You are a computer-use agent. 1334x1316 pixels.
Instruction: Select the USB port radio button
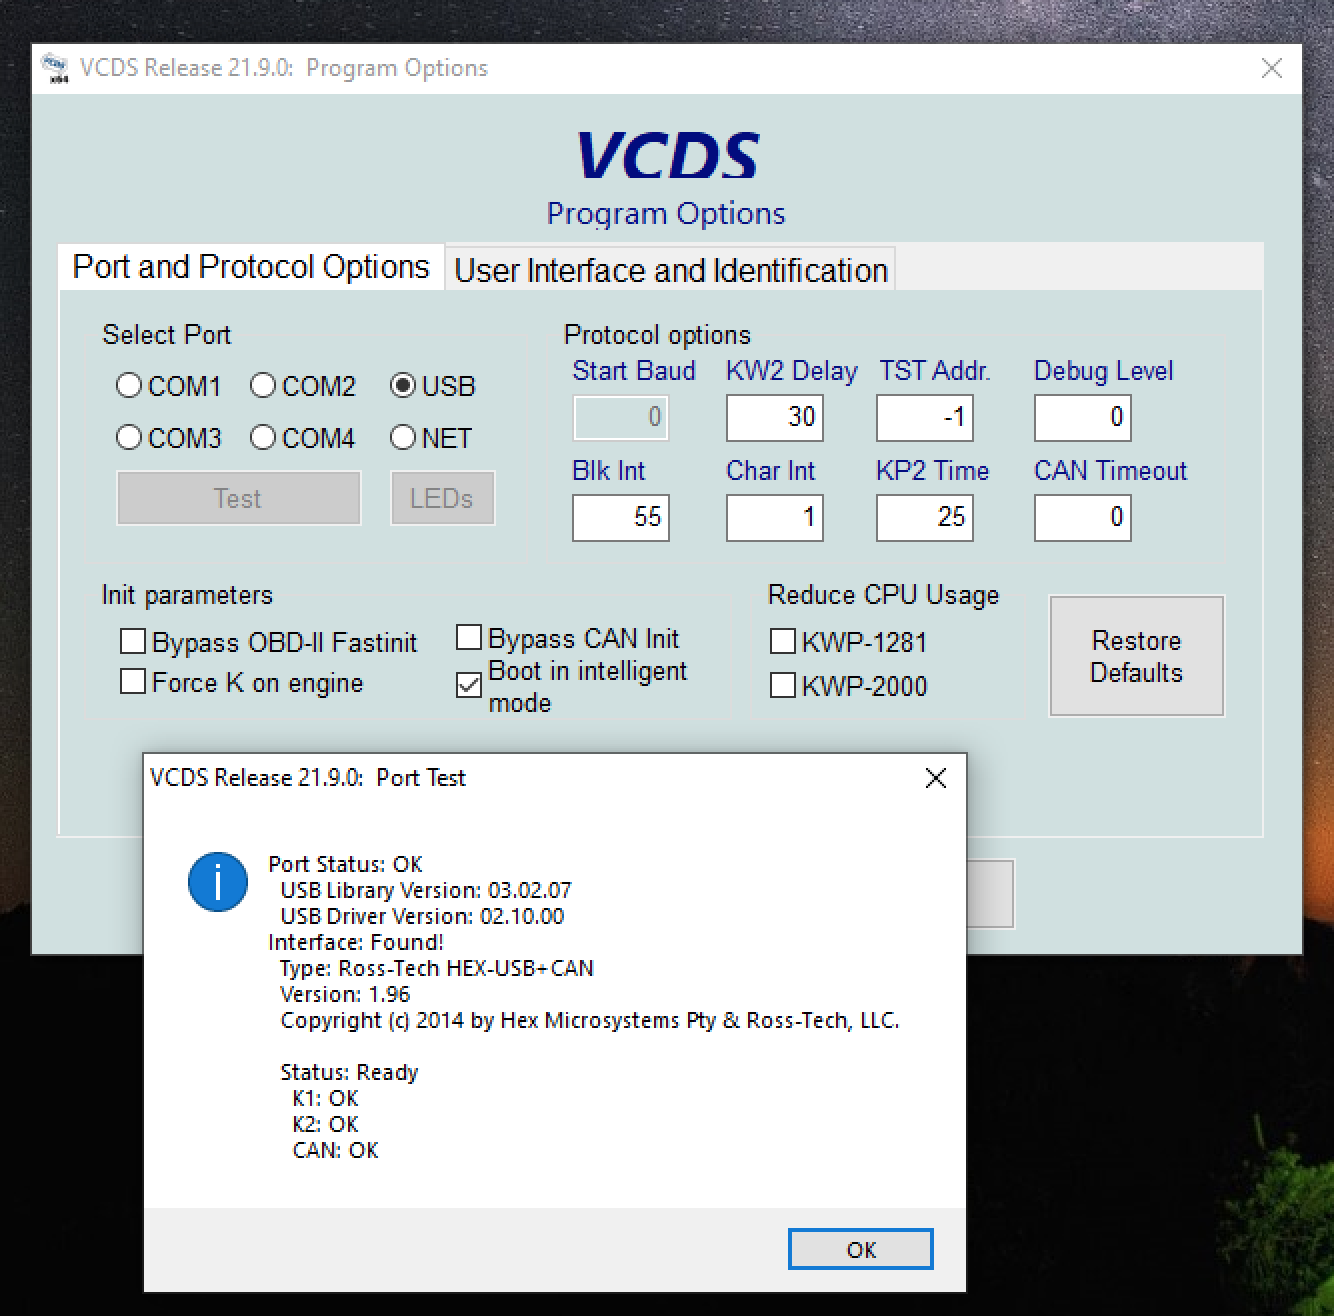click(402, 385)
